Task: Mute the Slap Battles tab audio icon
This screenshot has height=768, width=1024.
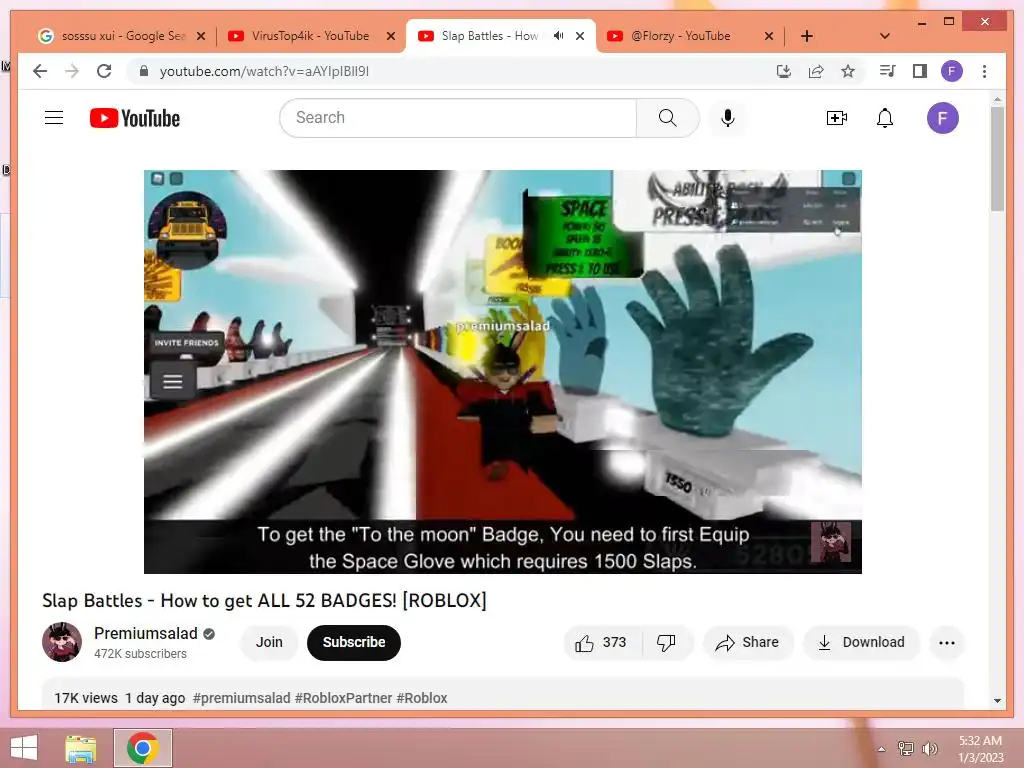Action: [x=558, y=36]
